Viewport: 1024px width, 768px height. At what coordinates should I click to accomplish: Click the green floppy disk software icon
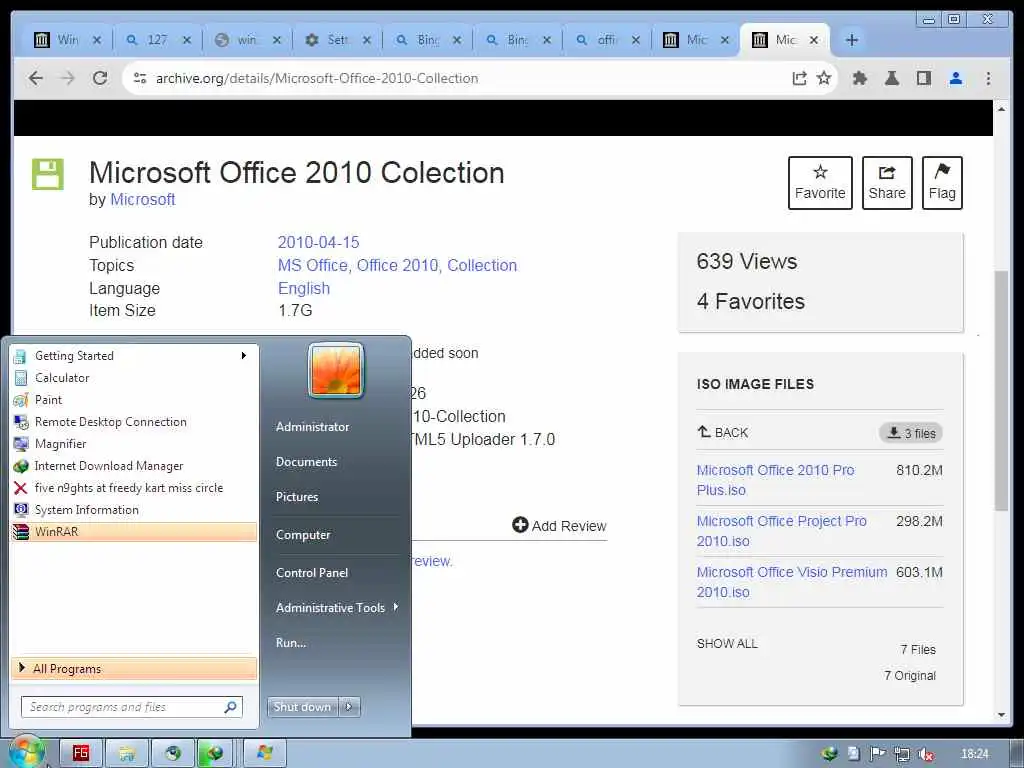[48, 174]
